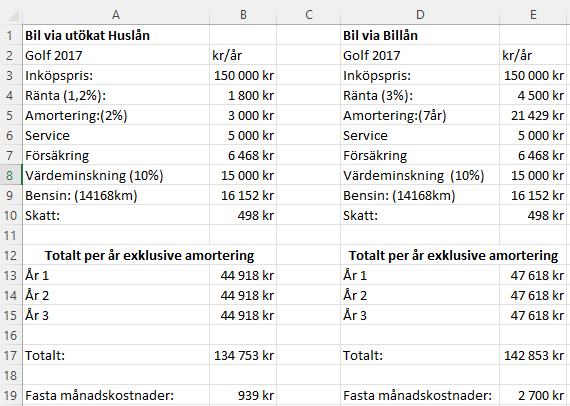Select row 8 header
The width and height of the screenshot is (570, 406).
point(11,176)
